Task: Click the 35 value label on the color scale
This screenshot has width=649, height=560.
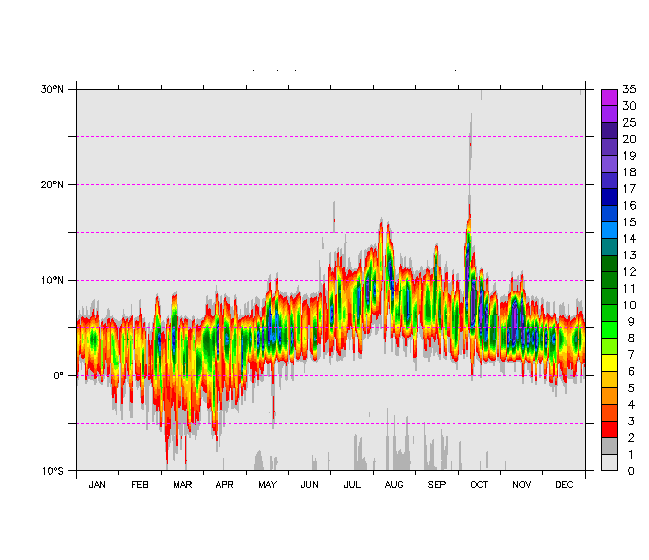Action: pos(629,89)
